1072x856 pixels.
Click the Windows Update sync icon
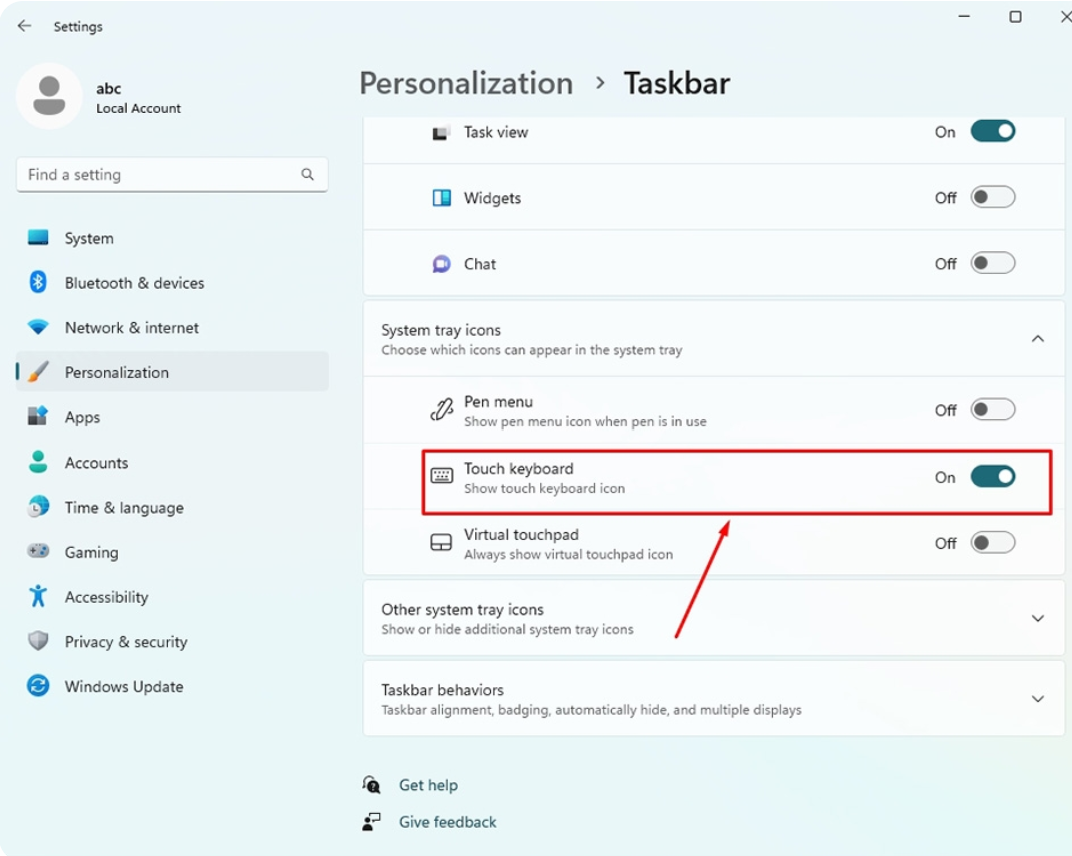[38, 686]
